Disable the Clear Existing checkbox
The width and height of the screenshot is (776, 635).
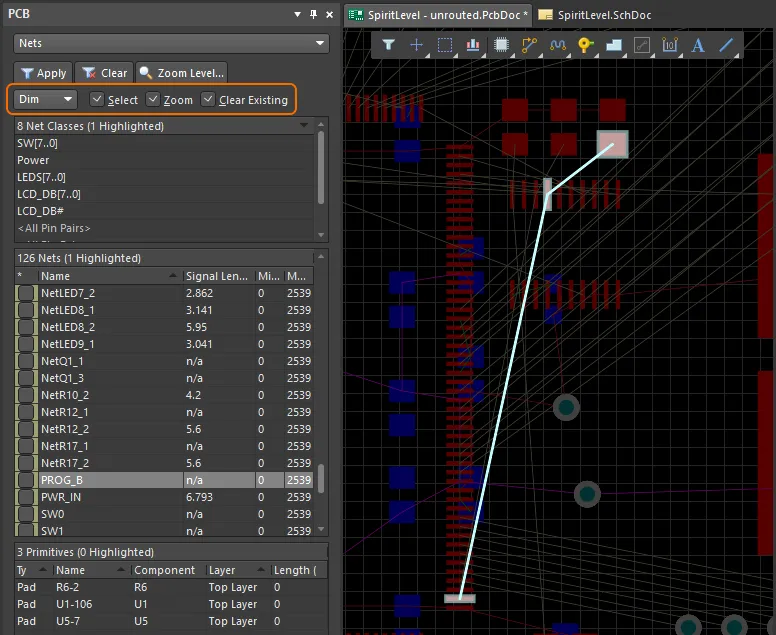[208, 100]
